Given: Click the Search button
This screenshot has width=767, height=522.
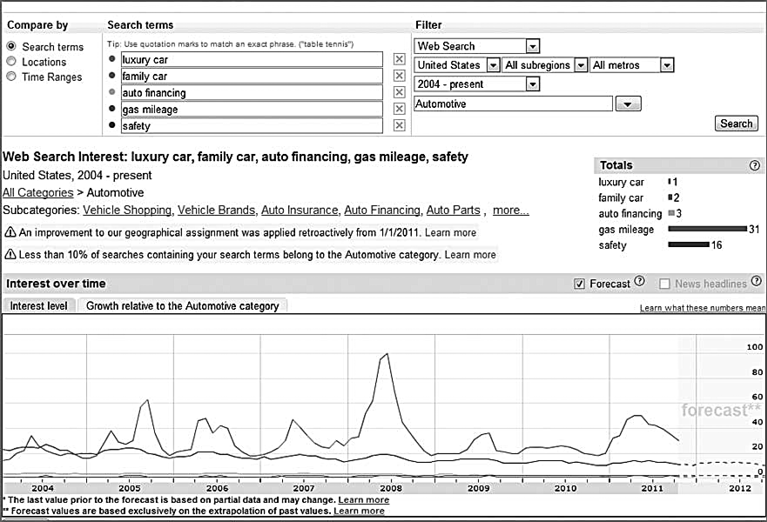Looking at the screenshot, I should point(736,123).
